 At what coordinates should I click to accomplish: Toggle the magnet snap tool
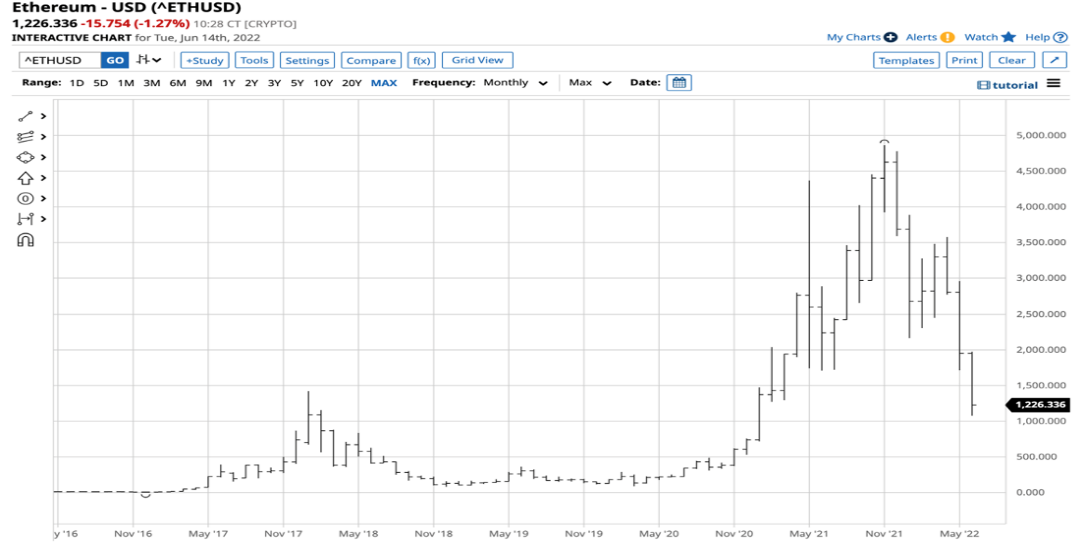pos(26,240)
